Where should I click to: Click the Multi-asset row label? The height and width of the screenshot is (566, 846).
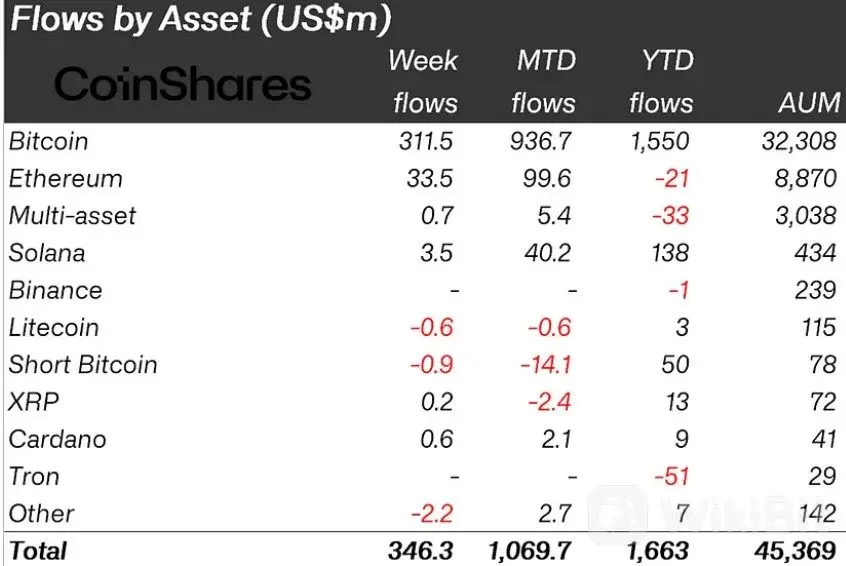72,216
